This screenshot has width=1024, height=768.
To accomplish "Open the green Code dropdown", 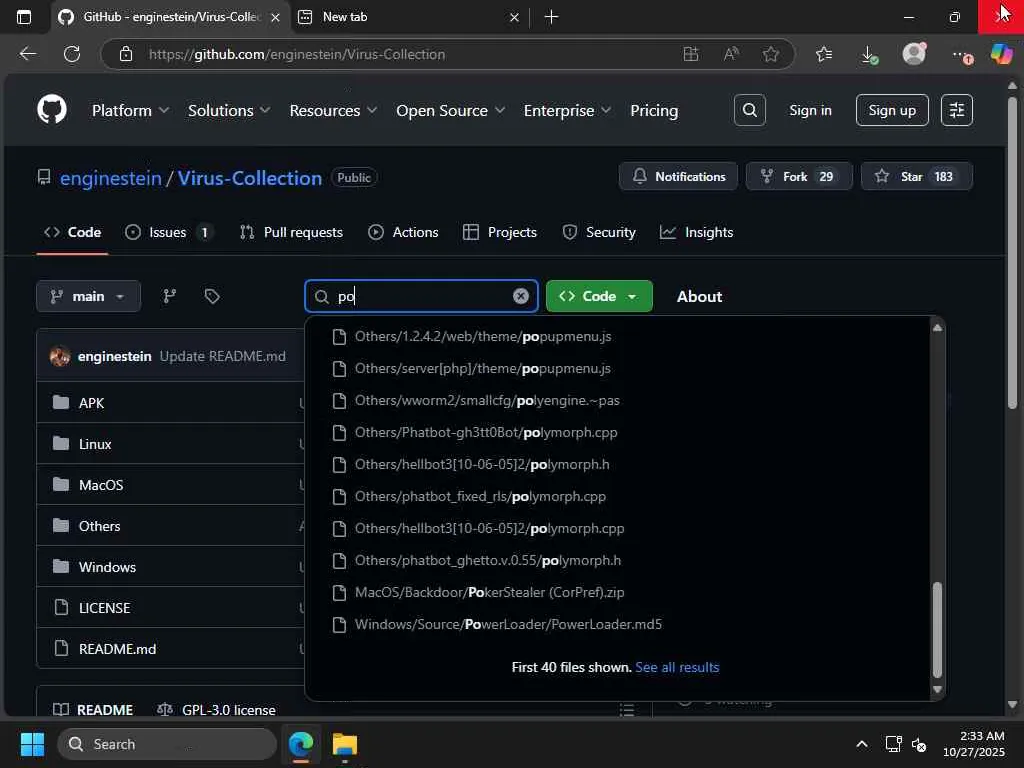I will point(599,296).
